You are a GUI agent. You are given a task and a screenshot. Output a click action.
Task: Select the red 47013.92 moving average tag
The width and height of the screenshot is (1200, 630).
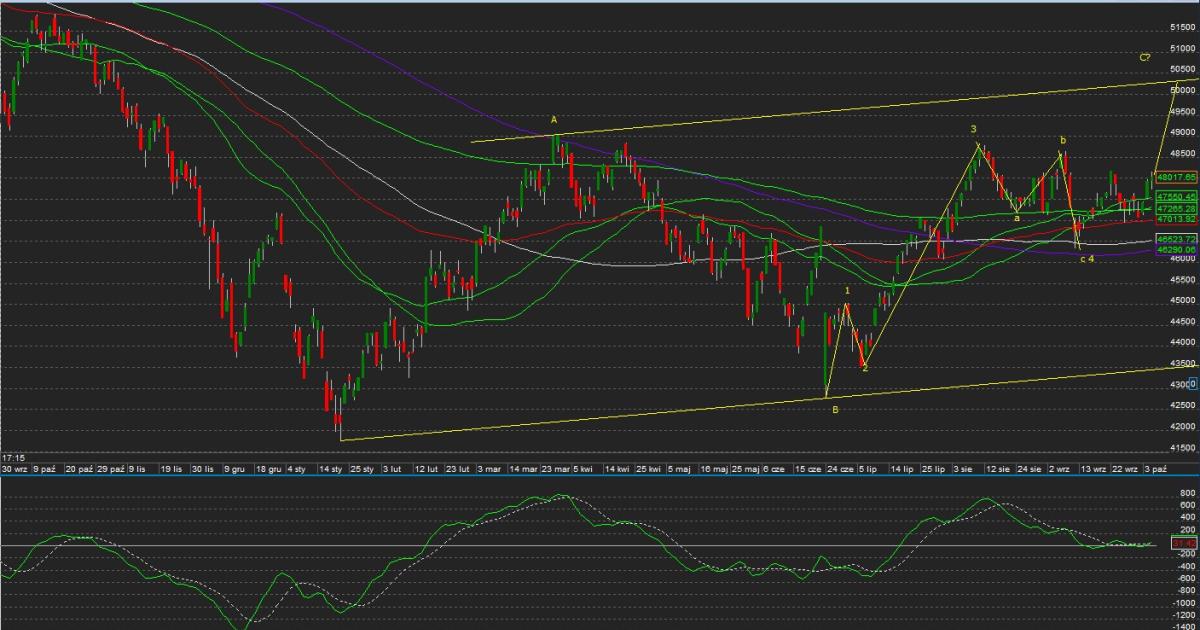coord(1176,218)
